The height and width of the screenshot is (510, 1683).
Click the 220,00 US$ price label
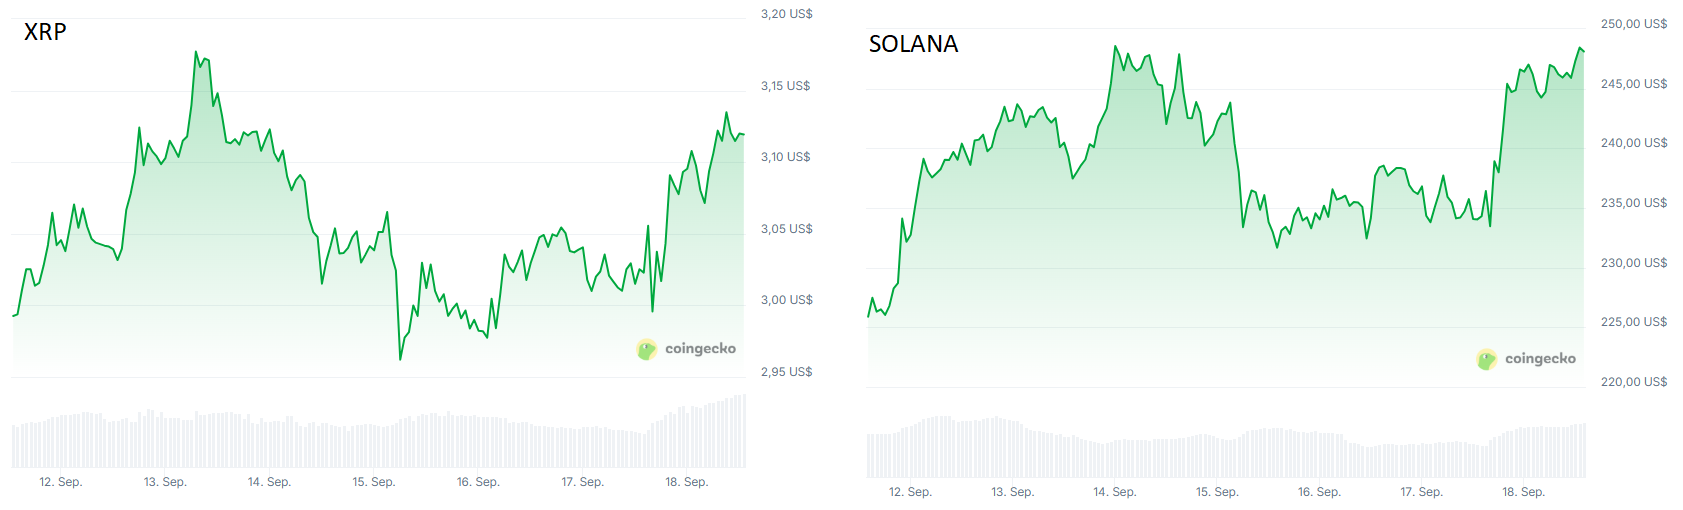[x=1634, y=382]
